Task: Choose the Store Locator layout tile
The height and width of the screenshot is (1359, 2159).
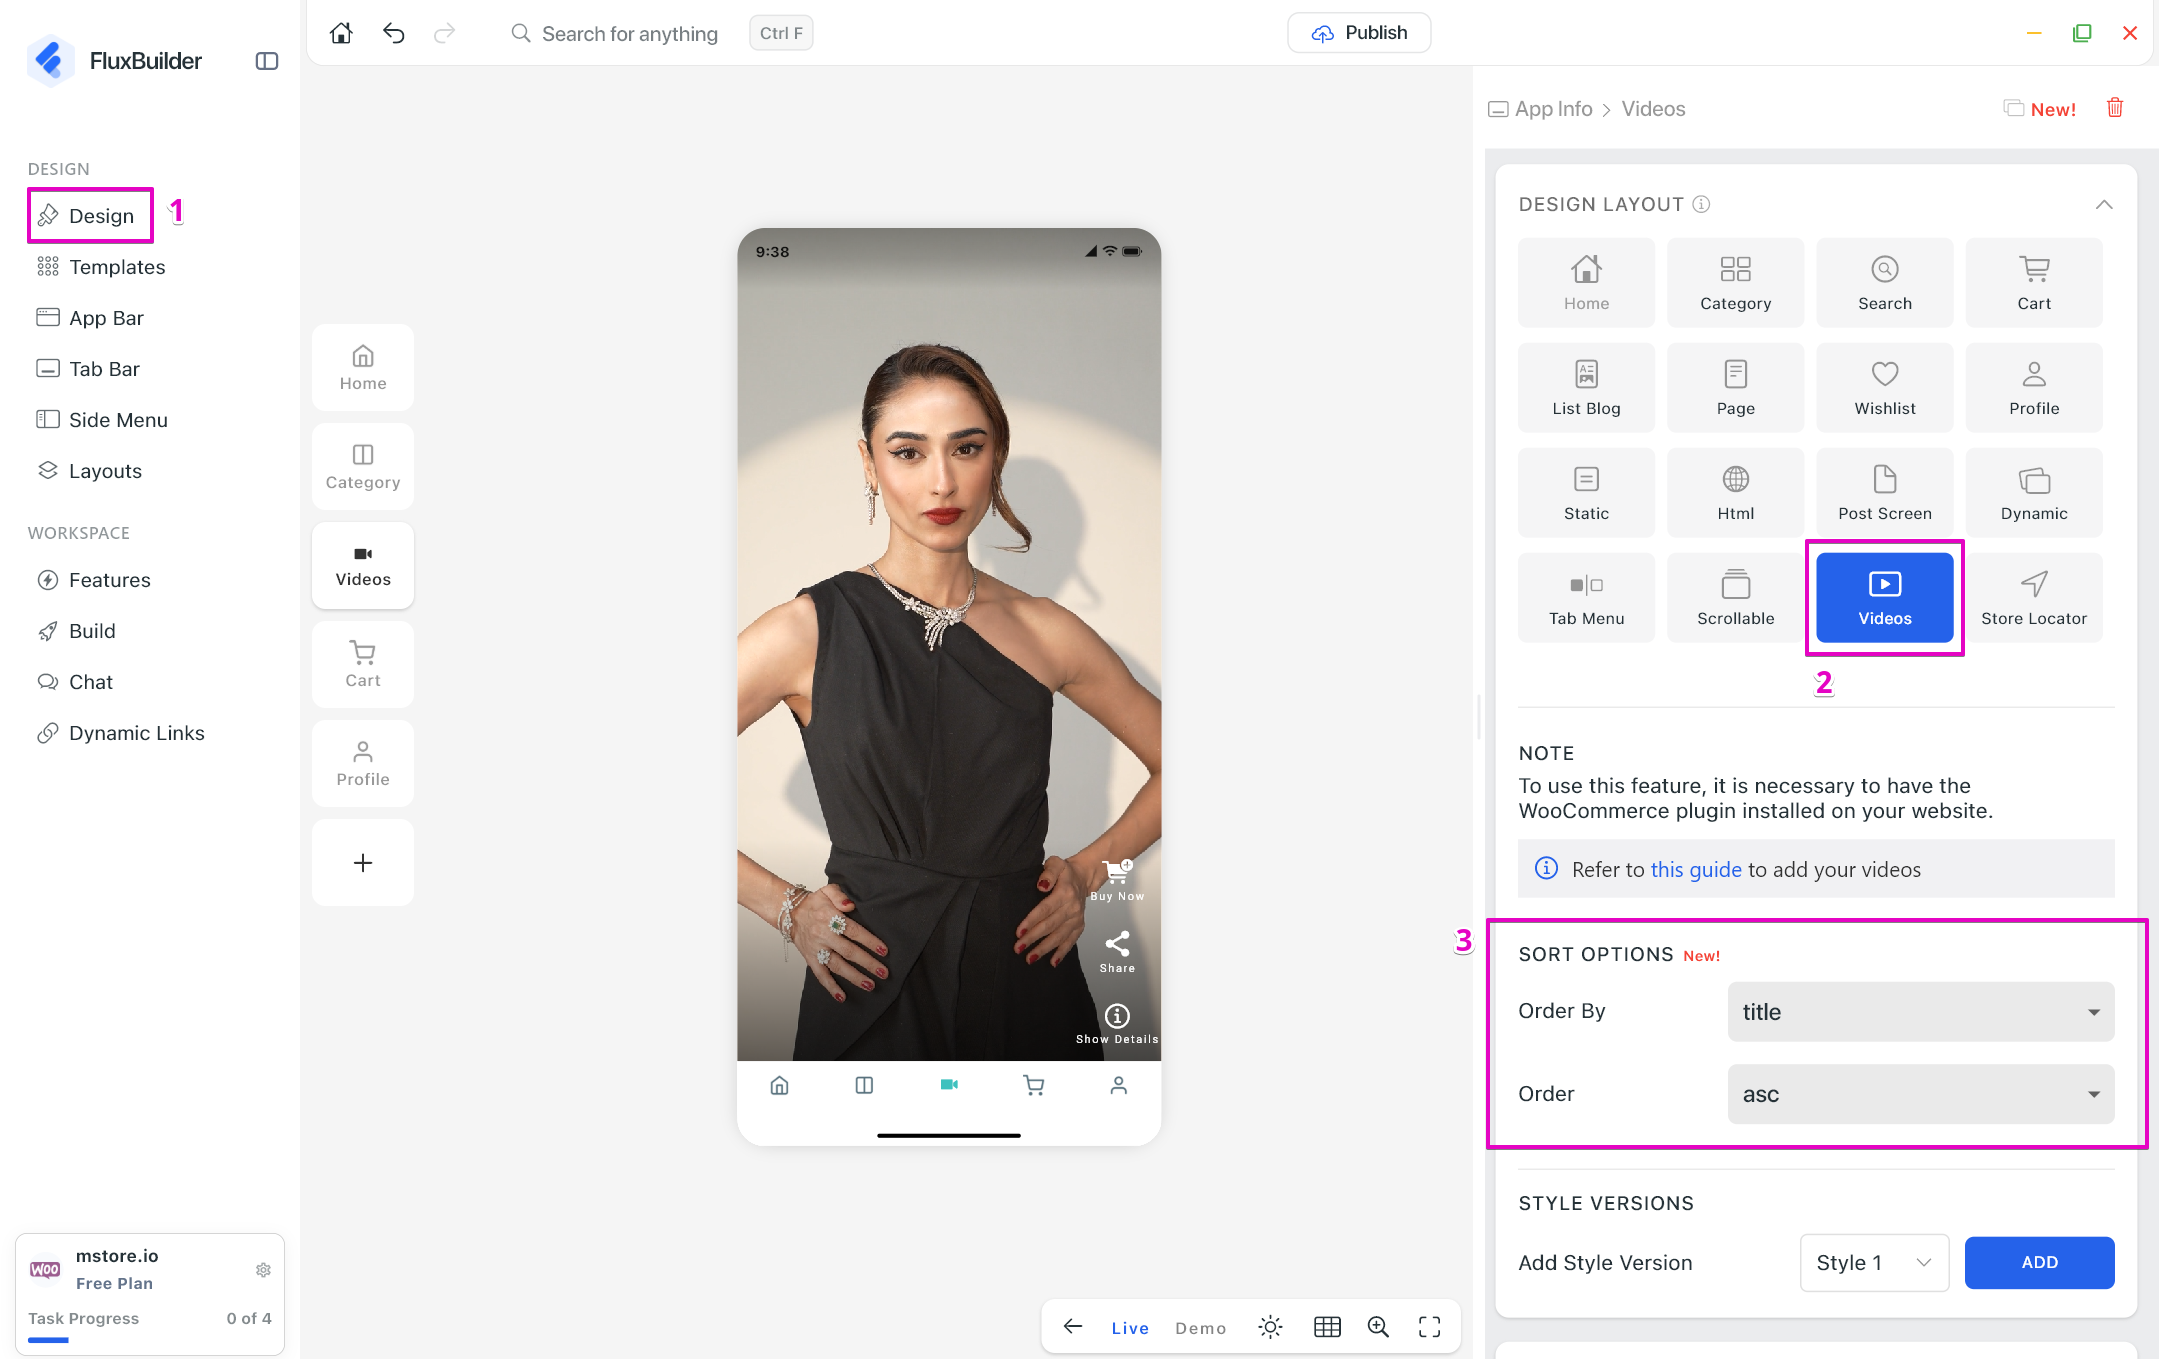Action: point(2033,597)
